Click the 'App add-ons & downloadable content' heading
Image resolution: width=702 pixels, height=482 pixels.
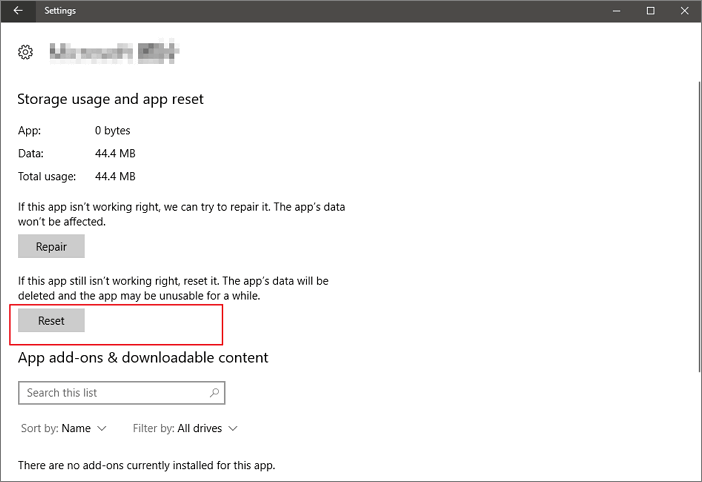[143, 357]
